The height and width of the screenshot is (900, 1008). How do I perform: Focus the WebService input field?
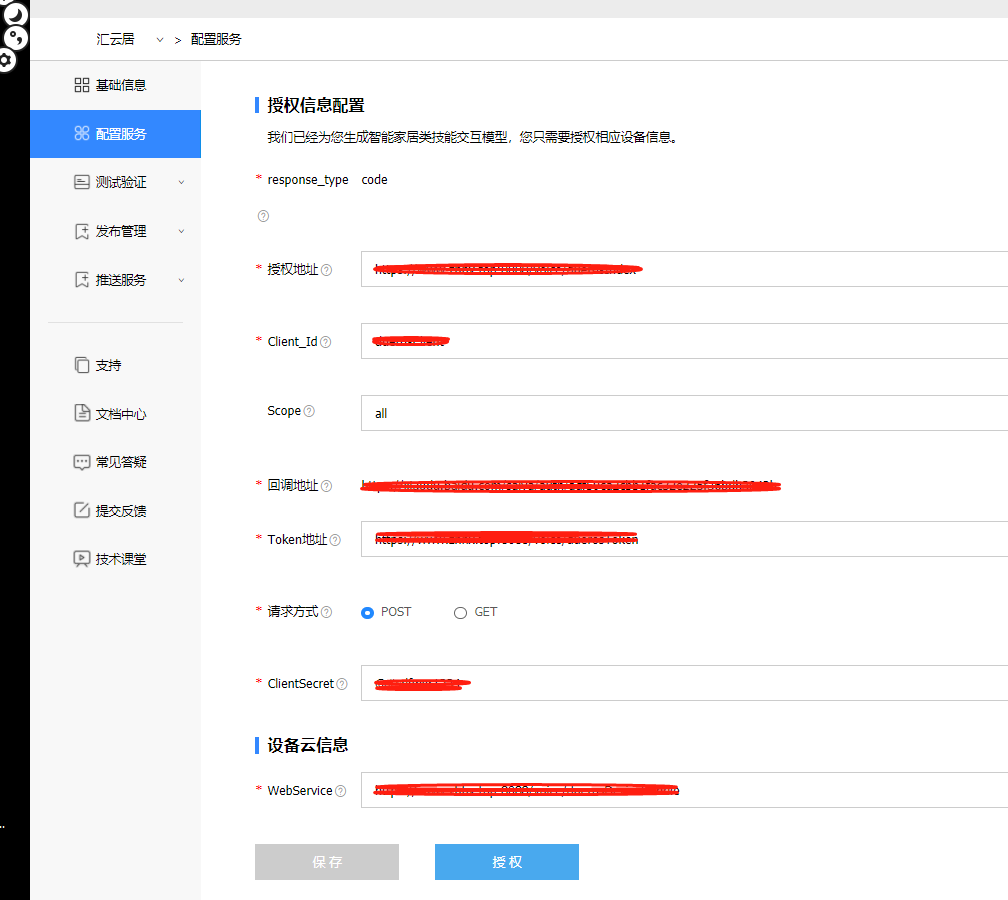684,789
